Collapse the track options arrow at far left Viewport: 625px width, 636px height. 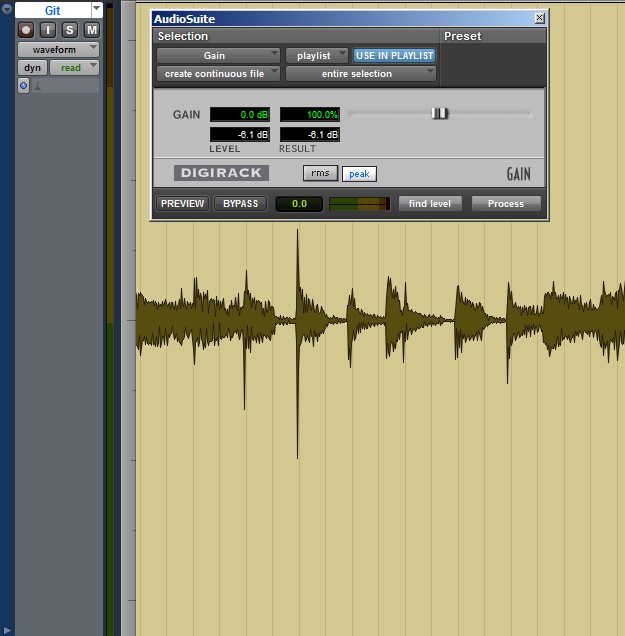(x=7, y=10)
